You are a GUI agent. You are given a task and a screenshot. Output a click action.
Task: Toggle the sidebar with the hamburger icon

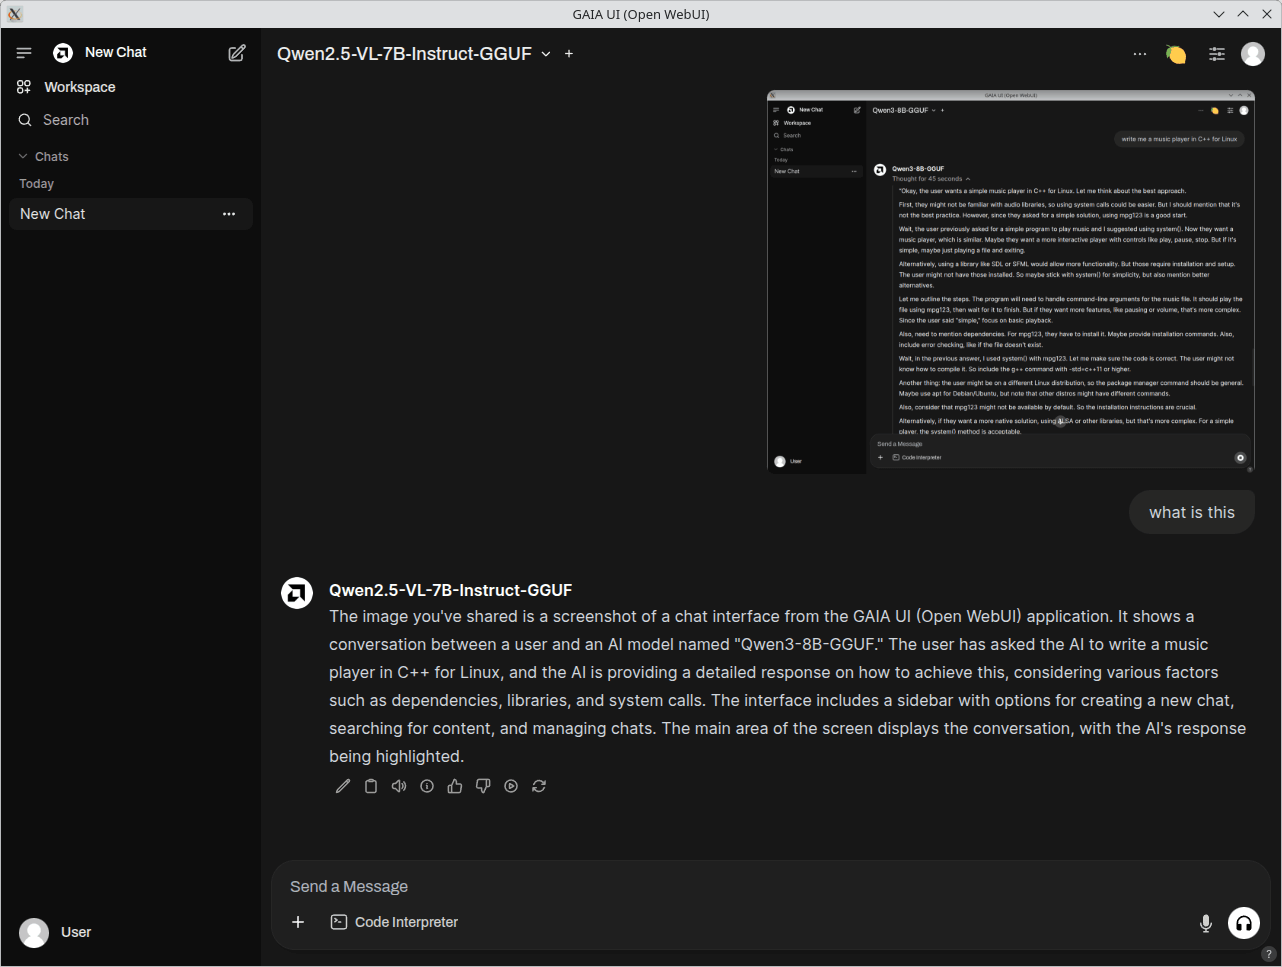(x=24, y=53)
